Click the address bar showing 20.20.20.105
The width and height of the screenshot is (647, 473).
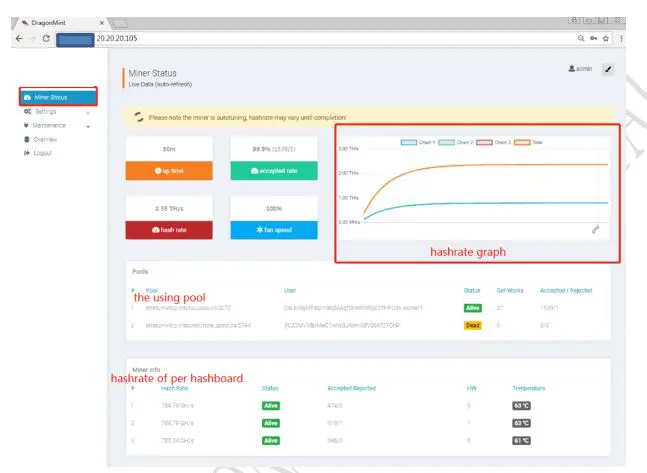pyautogui.click(x=334, y=38)
